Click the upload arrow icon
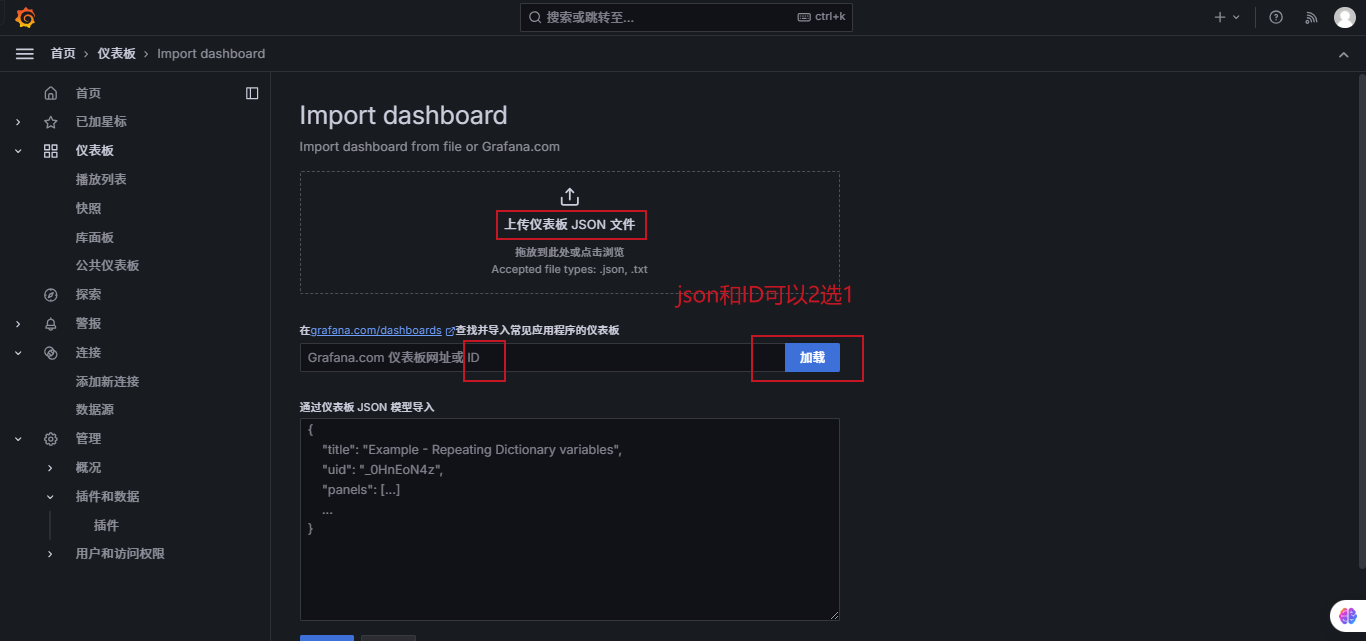 [x=570, y=197]
